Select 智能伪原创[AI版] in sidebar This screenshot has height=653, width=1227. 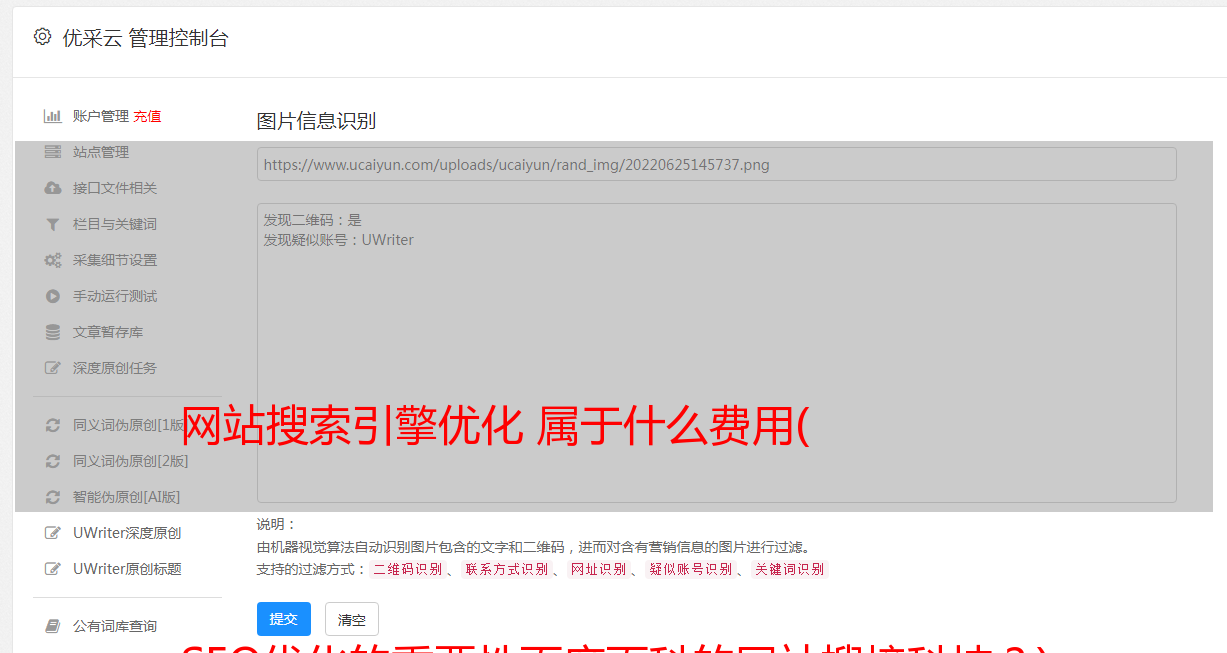click(127, 497)
